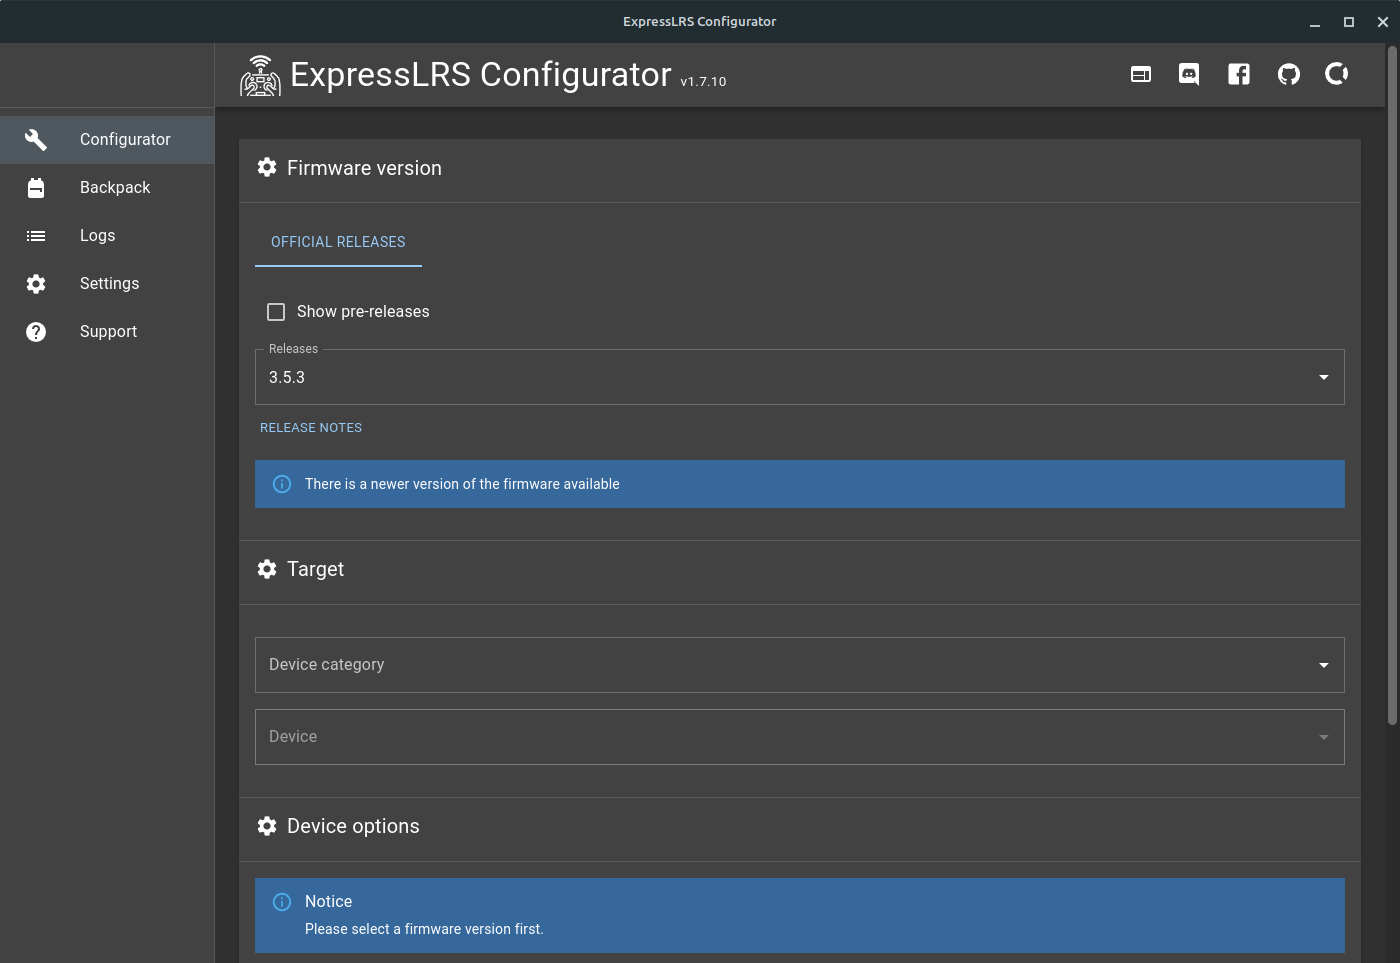
Task: Click the Open Collective icon in header
Action: pos(1337,74)
